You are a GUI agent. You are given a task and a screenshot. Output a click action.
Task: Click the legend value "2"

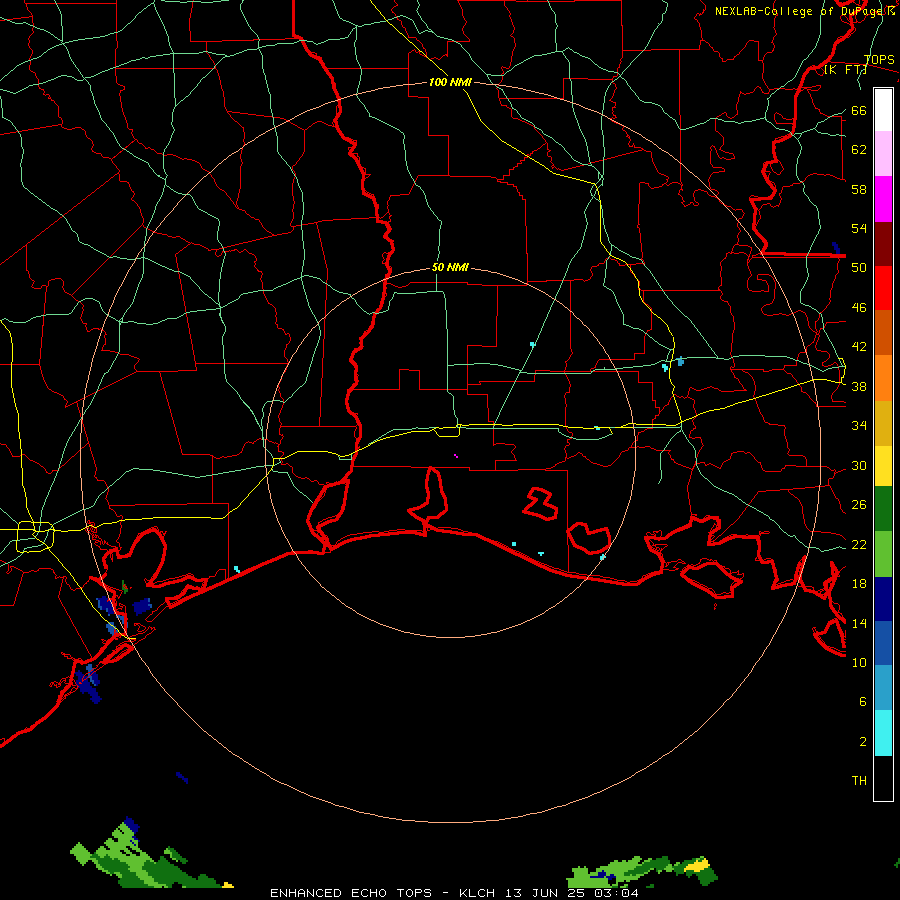tap(863, 741)
